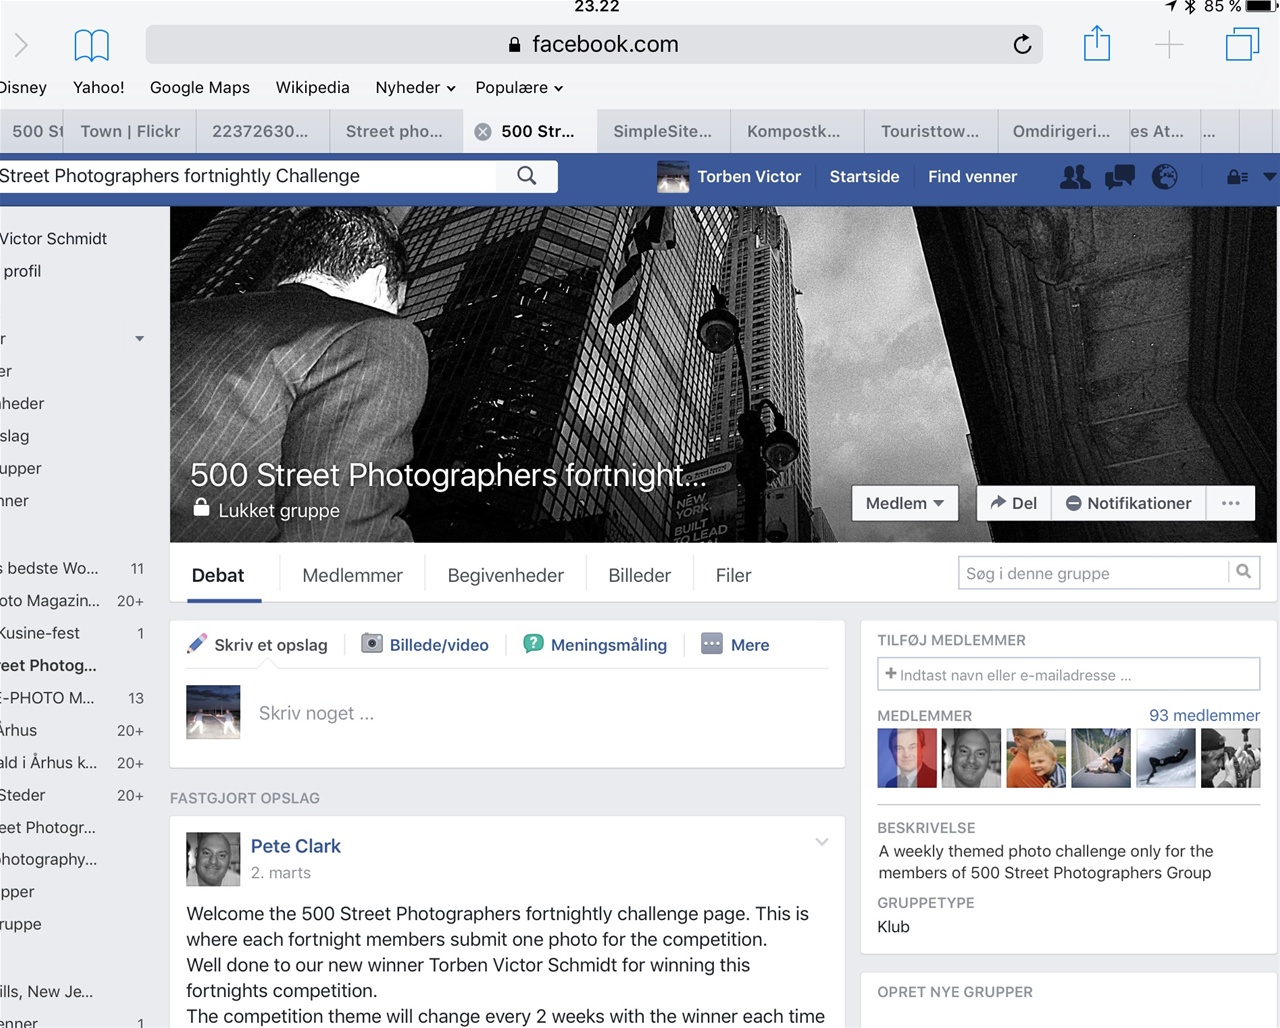Switch to Touristtow... browser tab
Image resolution: width=1280 pixels, height=1028 pixels.
930,131
